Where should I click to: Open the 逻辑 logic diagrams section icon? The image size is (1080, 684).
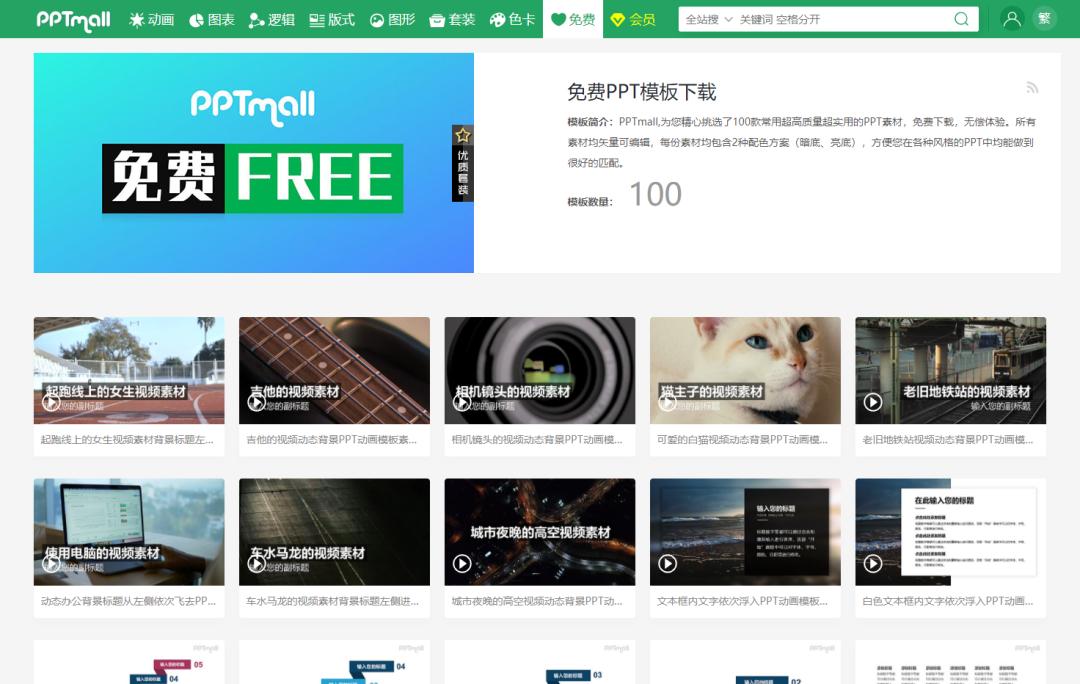(x=257, y=18)
